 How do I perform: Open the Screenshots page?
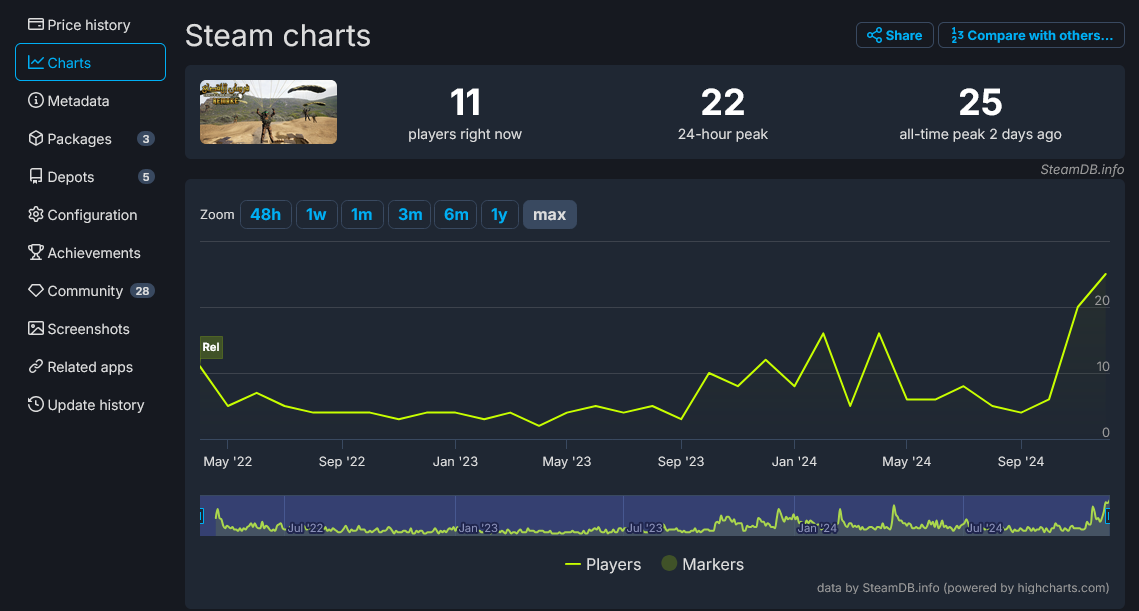(x=90, y=328)
